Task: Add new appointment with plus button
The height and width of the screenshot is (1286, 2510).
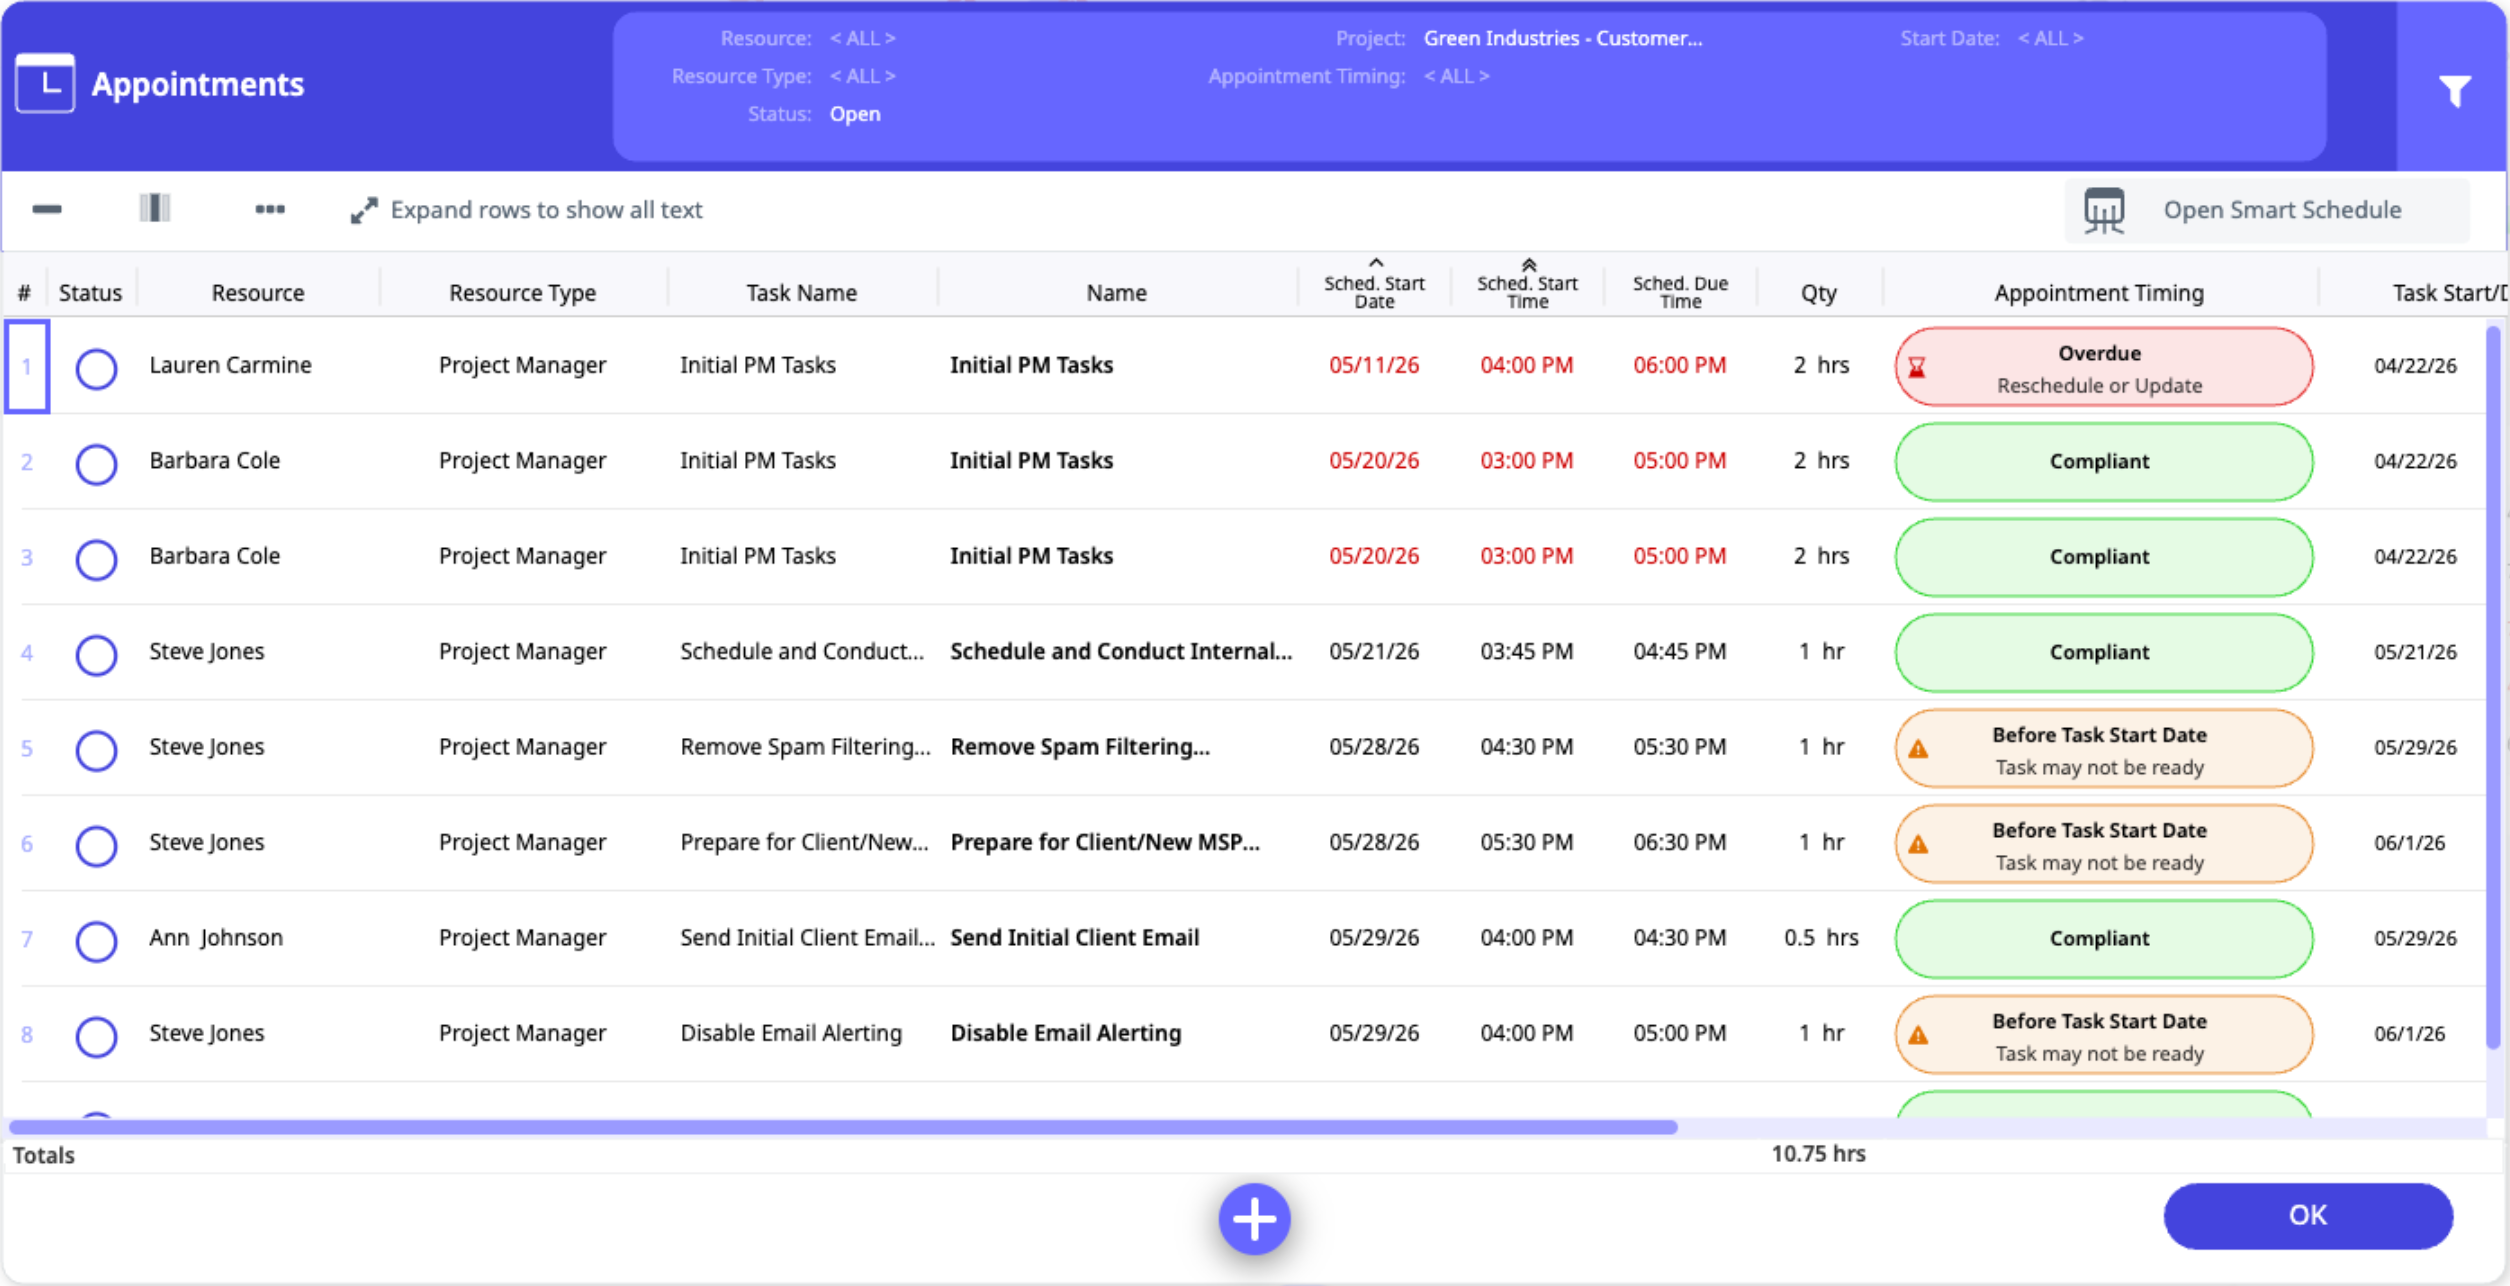Action: coord(1254,1218)
